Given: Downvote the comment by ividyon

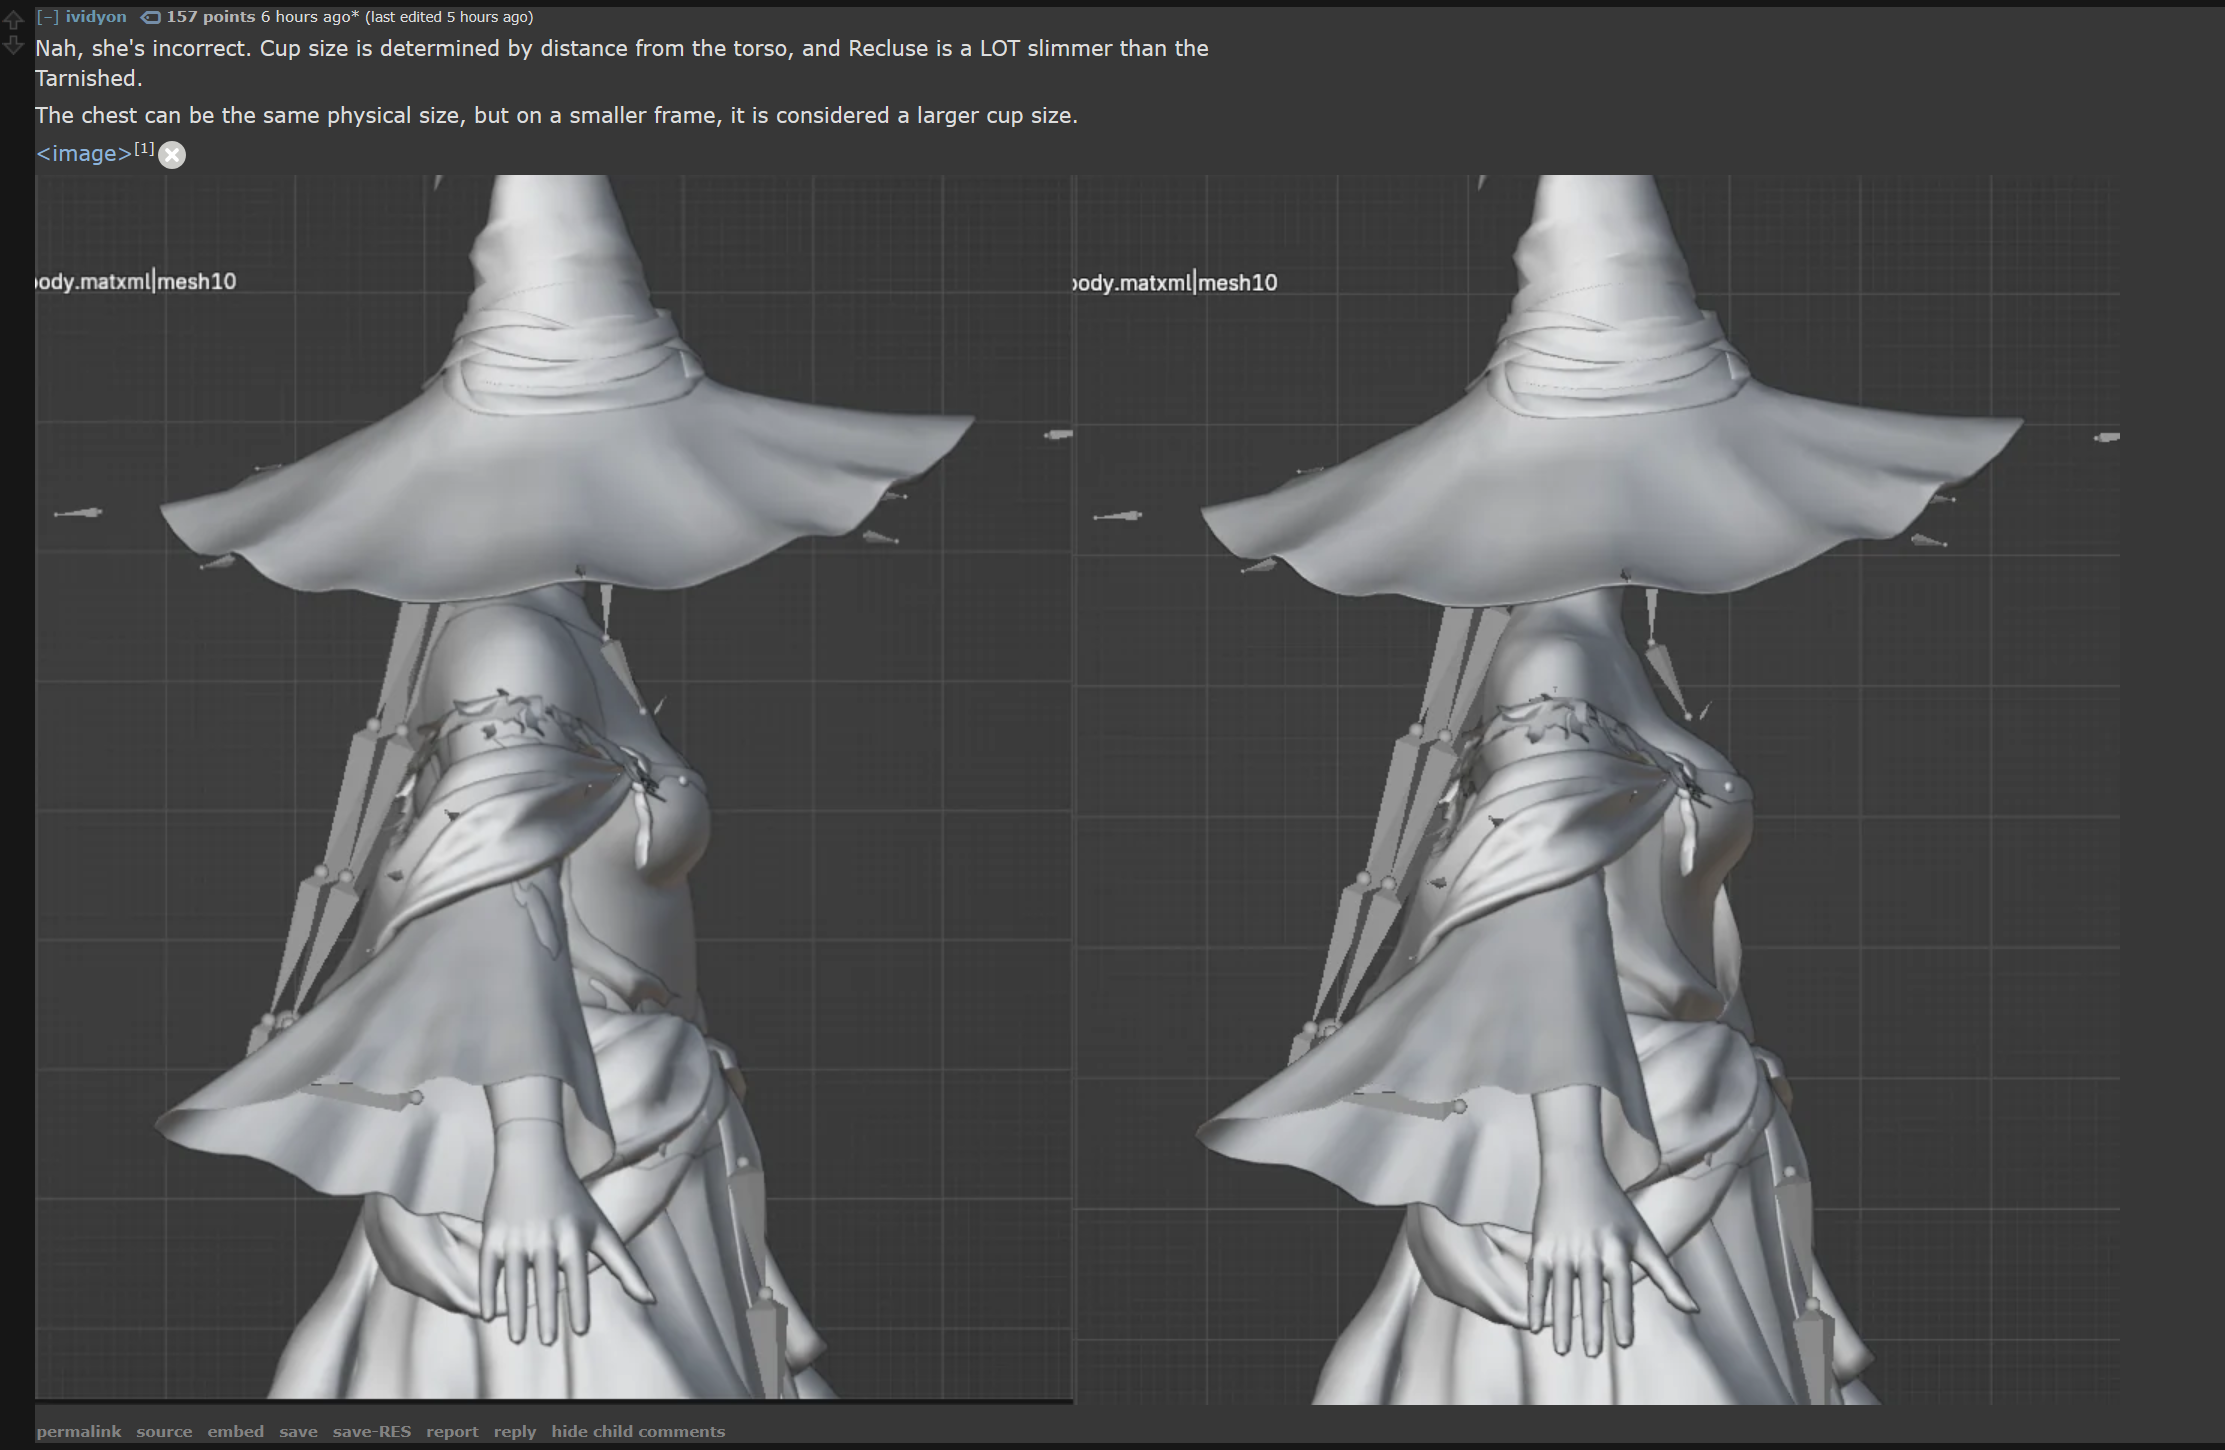Looking at the screenshot, I should coord(13,46).
